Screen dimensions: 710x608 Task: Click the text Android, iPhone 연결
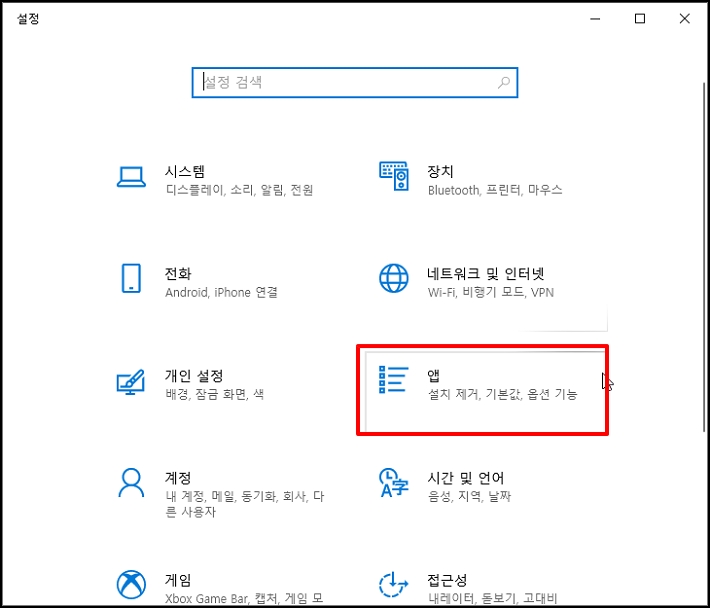[x=221, y=292]
